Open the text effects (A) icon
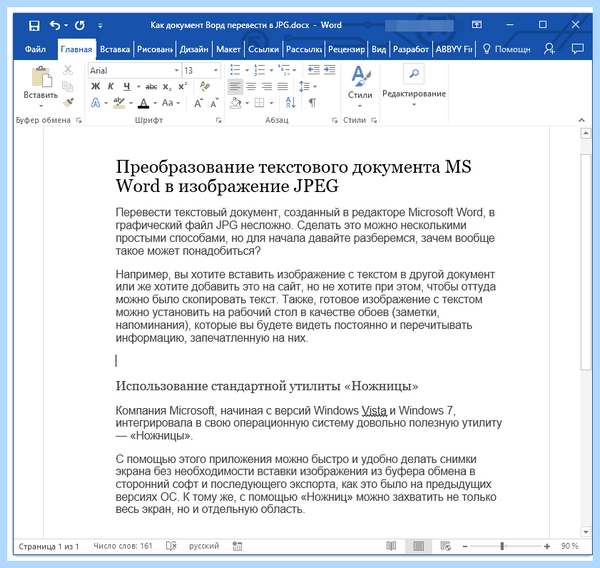Image resolution: width=600 pixels, height=568 pixels. (96, 103)
